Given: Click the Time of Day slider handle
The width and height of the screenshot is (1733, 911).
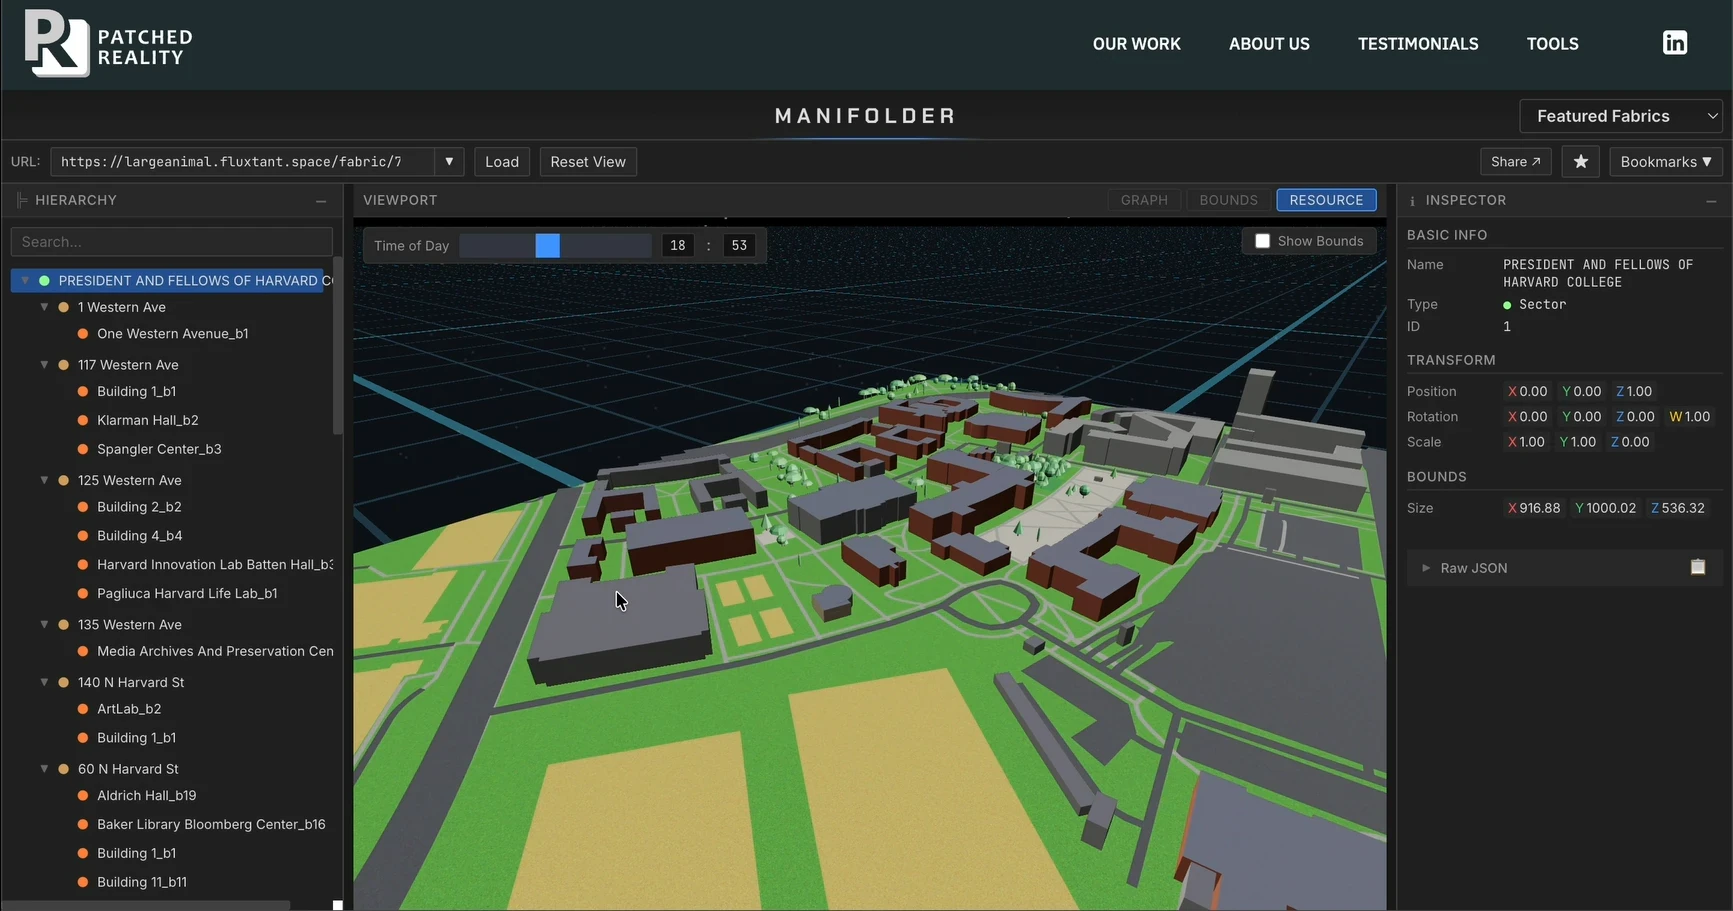Looking at the screenshot, I should point(547,246).
